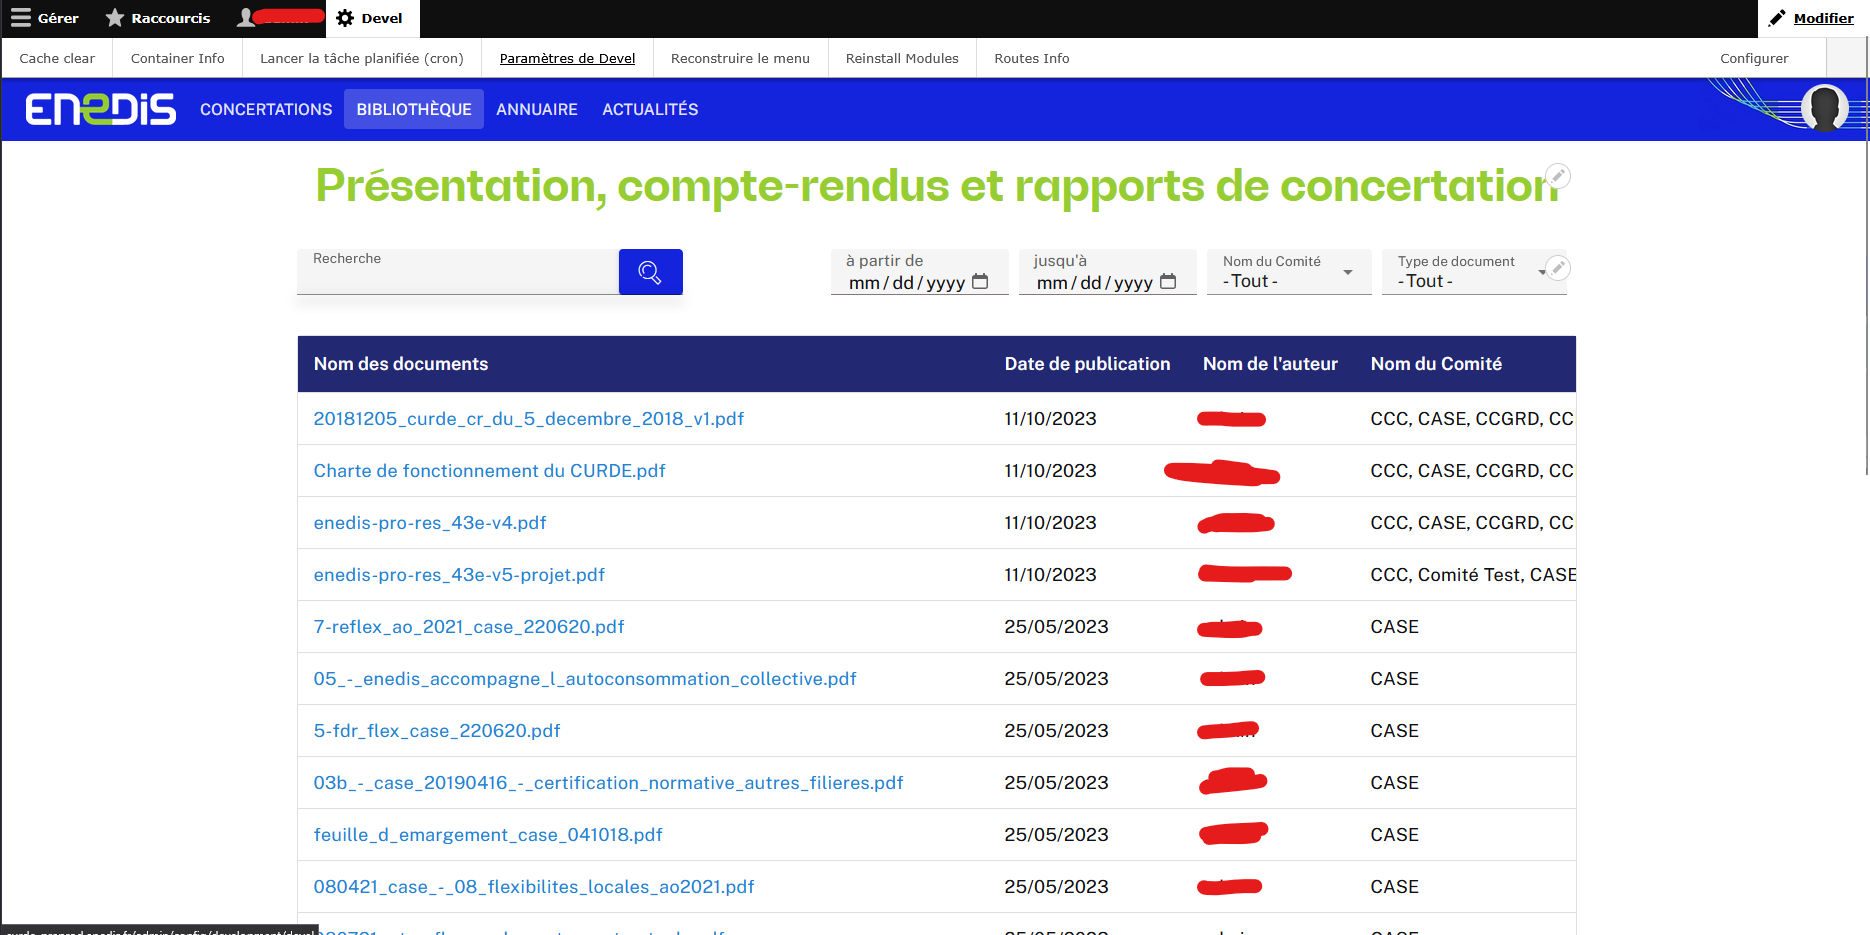Viewport: 1870px width, 935px height.
Task: Open 05_-_enedis_accompagne_l_autoconsommation_collective.pdf
Action: [x=585, y=679]
